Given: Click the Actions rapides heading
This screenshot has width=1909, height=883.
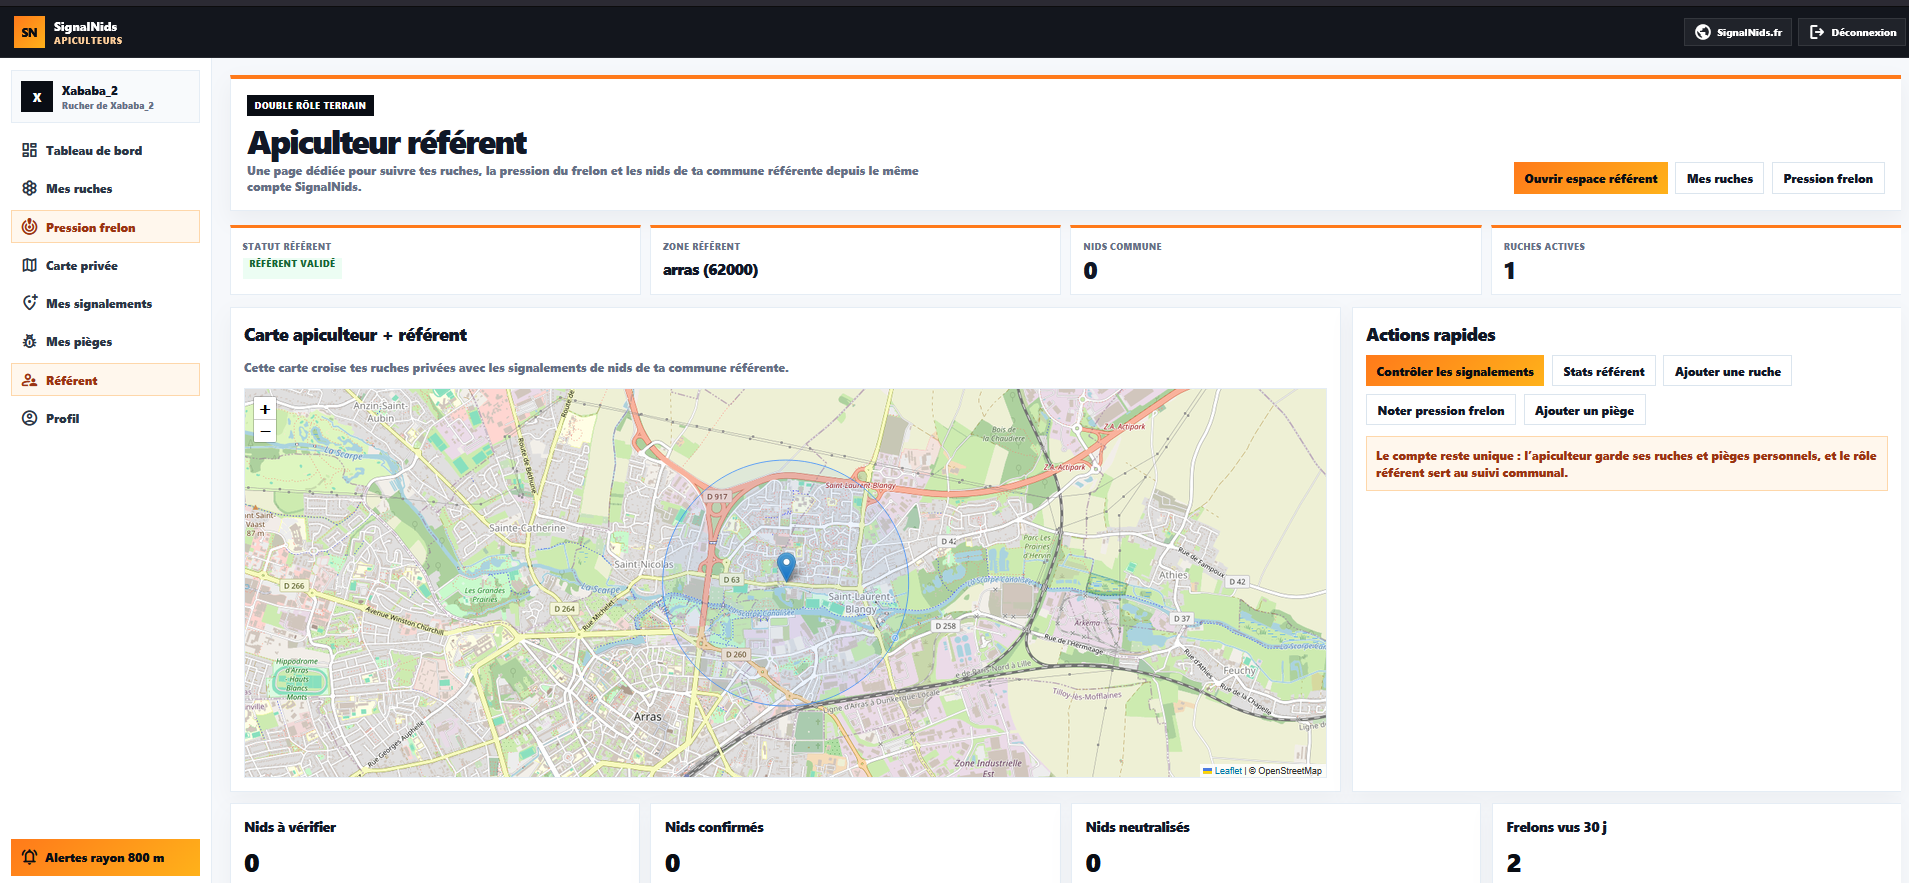Looking at the screenshot, I should 1431,335.
